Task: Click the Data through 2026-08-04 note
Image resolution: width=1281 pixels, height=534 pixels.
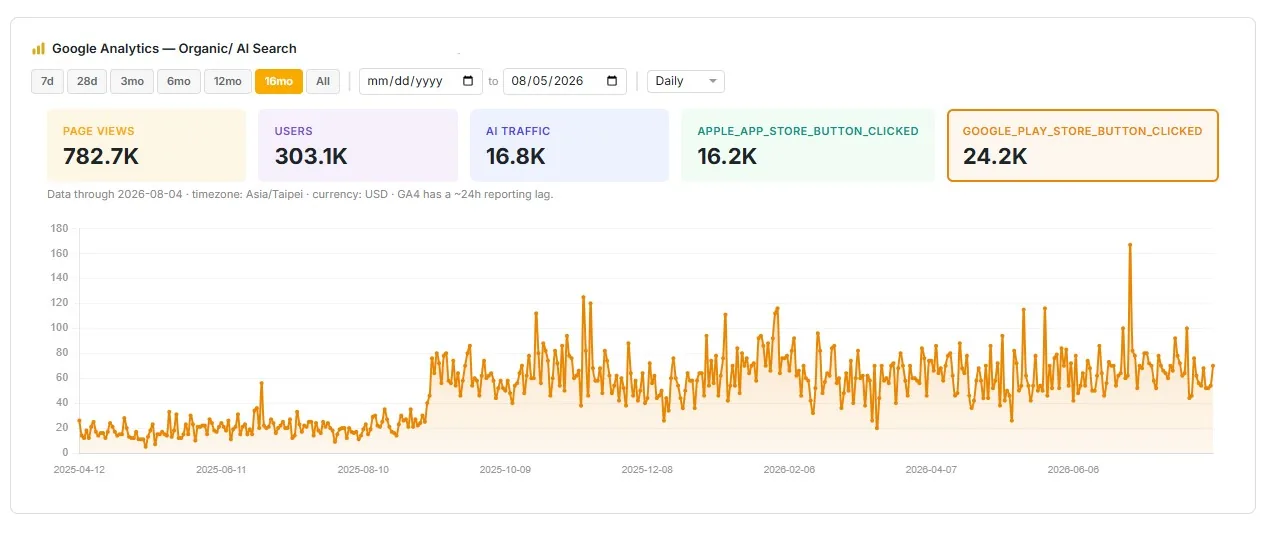Action: tap(300, 194)
